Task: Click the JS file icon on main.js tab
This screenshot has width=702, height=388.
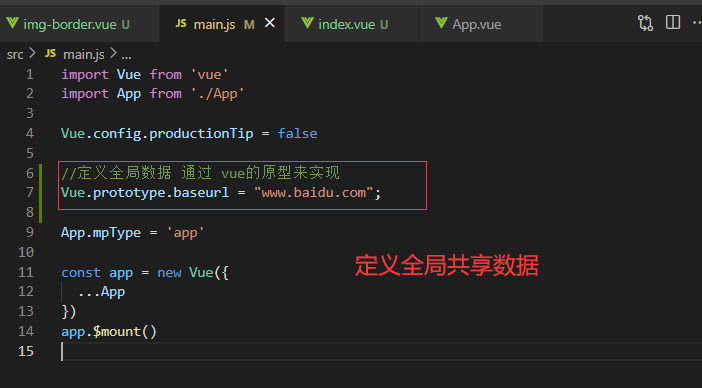Action: point(181,23)
